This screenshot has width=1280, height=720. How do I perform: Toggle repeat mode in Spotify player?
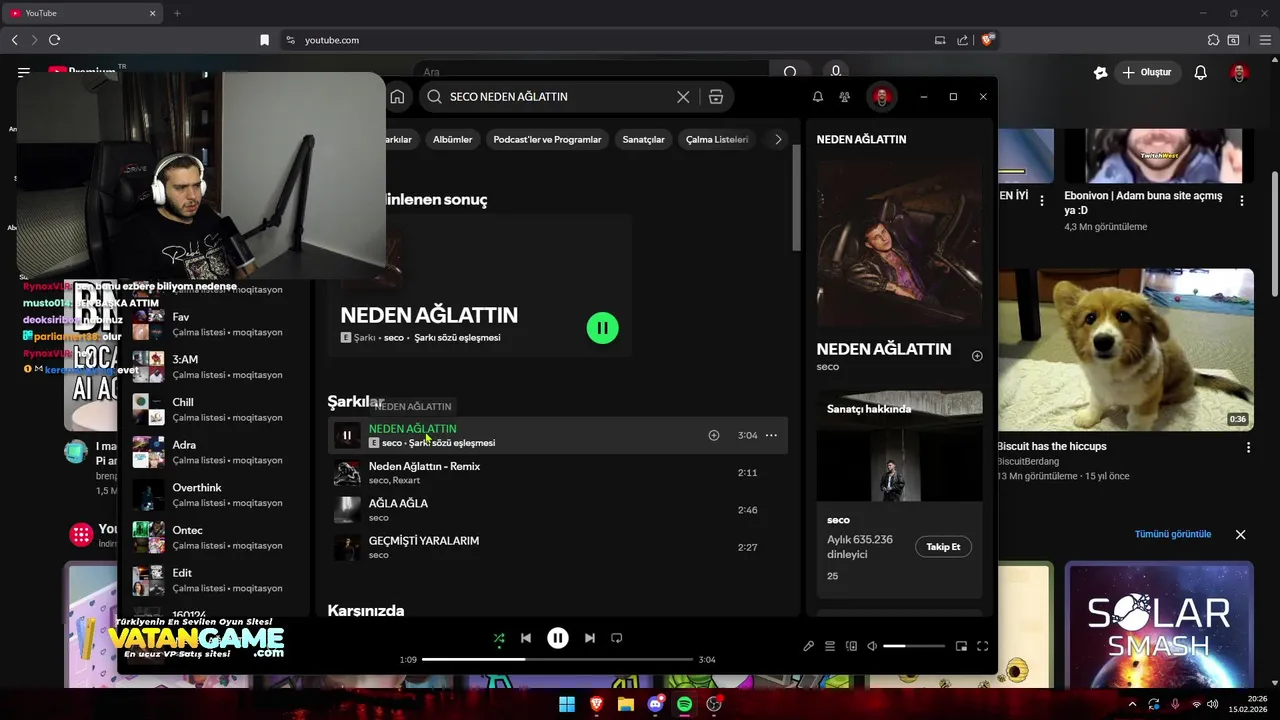[x=617, y=638]
